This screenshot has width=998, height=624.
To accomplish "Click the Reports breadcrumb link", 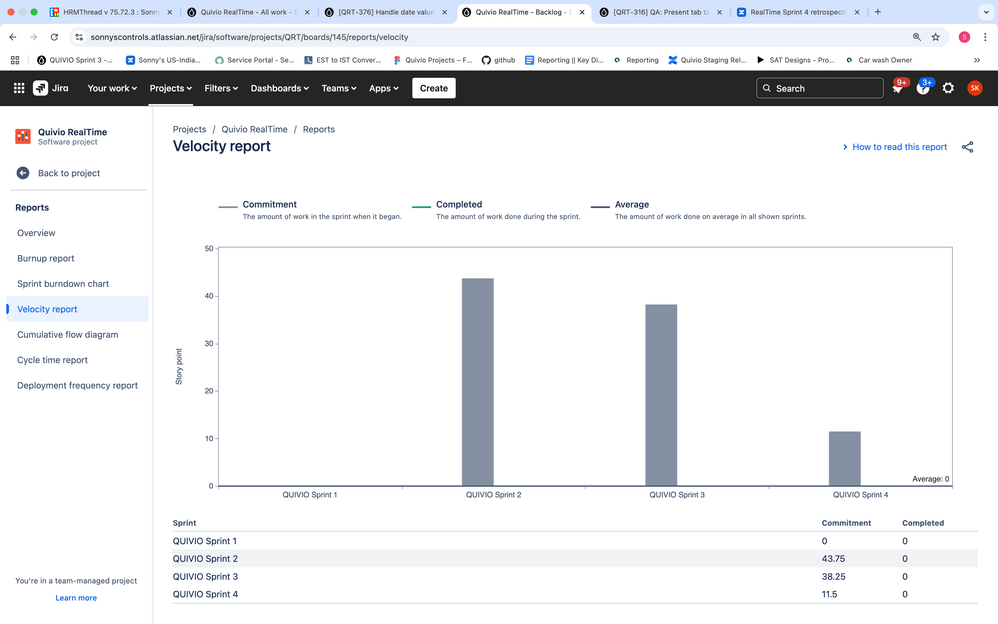I will (319, 129).
